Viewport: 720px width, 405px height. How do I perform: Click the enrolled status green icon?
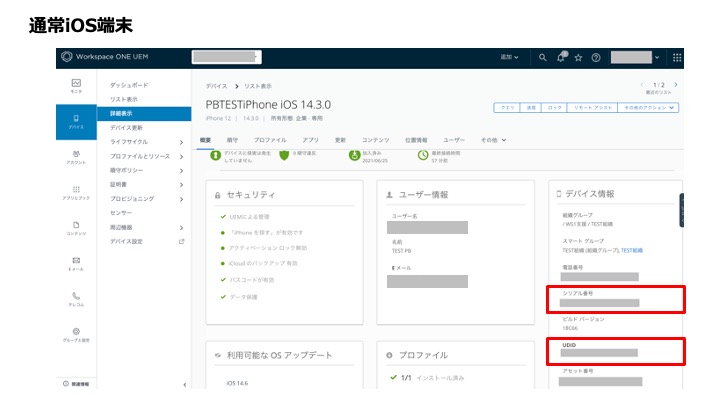(x=354, y=156)
